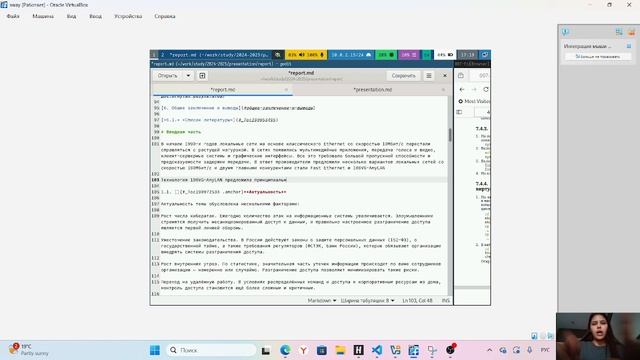Click the Сохранить button
This screenshot has height=360, width=640.
(403, 76)
